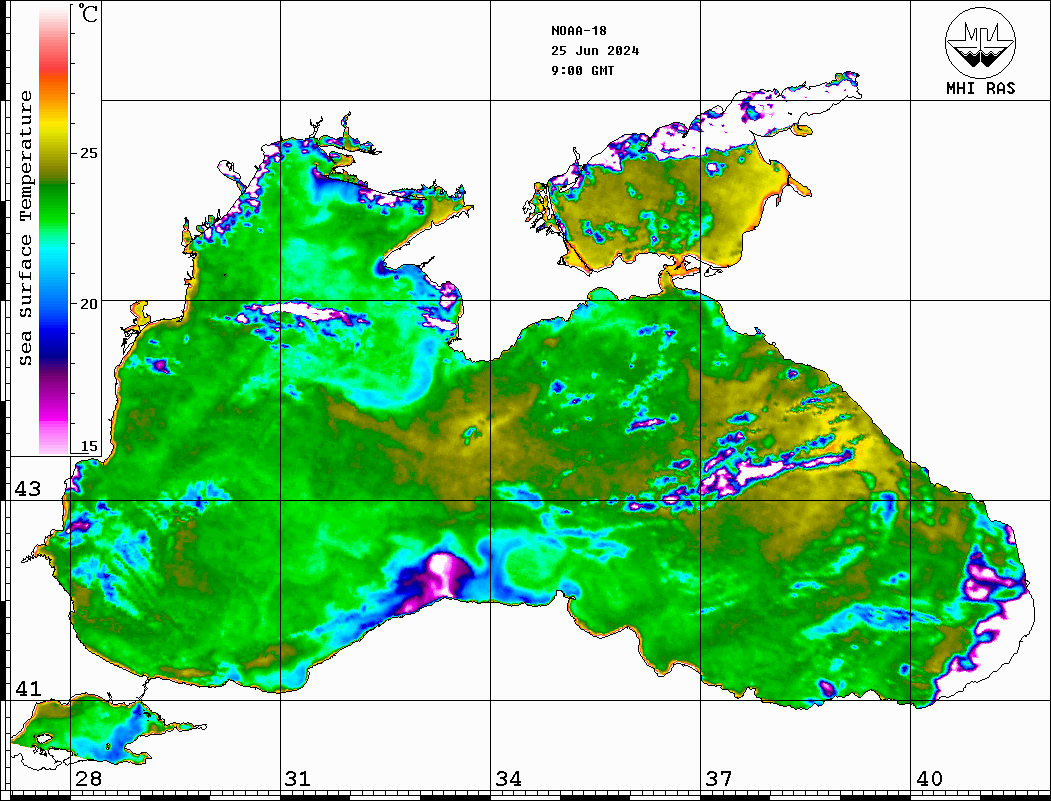
Task: Click the '15' value on temperature scale
Action: [89, 446]
